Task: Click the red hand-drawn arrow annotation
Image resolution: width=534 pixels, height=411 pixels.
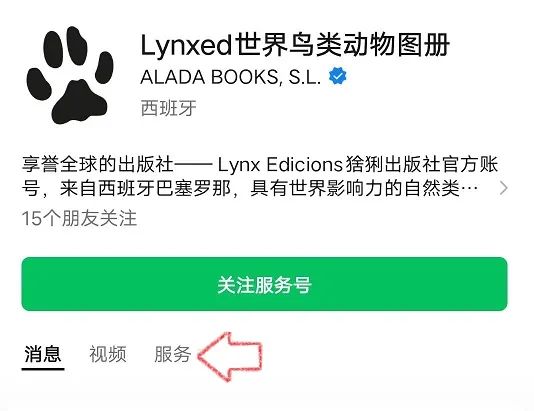Action: click(230, 356)
